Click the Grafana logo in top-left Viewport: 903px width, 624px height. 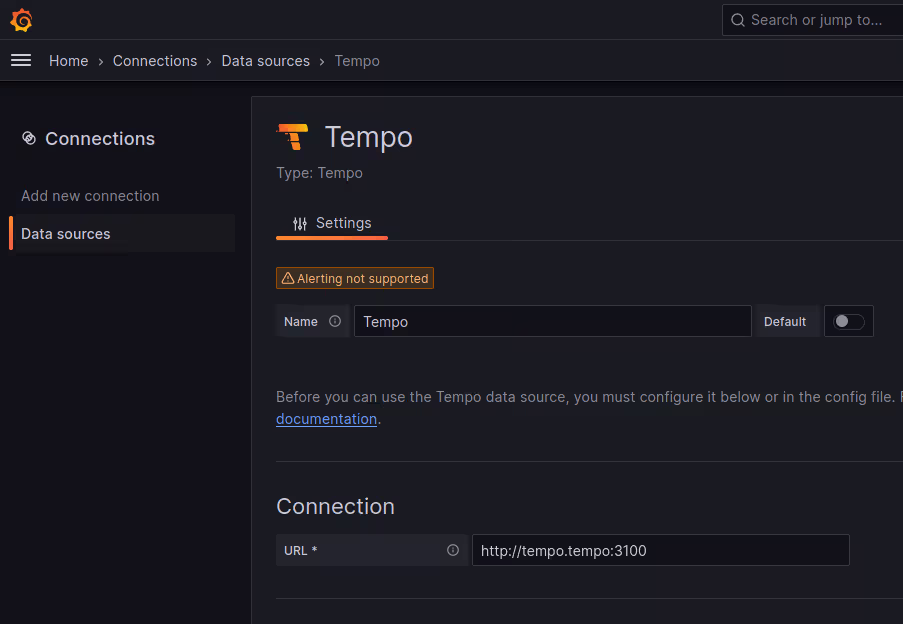pyautogui.click(x=21, y=20)
